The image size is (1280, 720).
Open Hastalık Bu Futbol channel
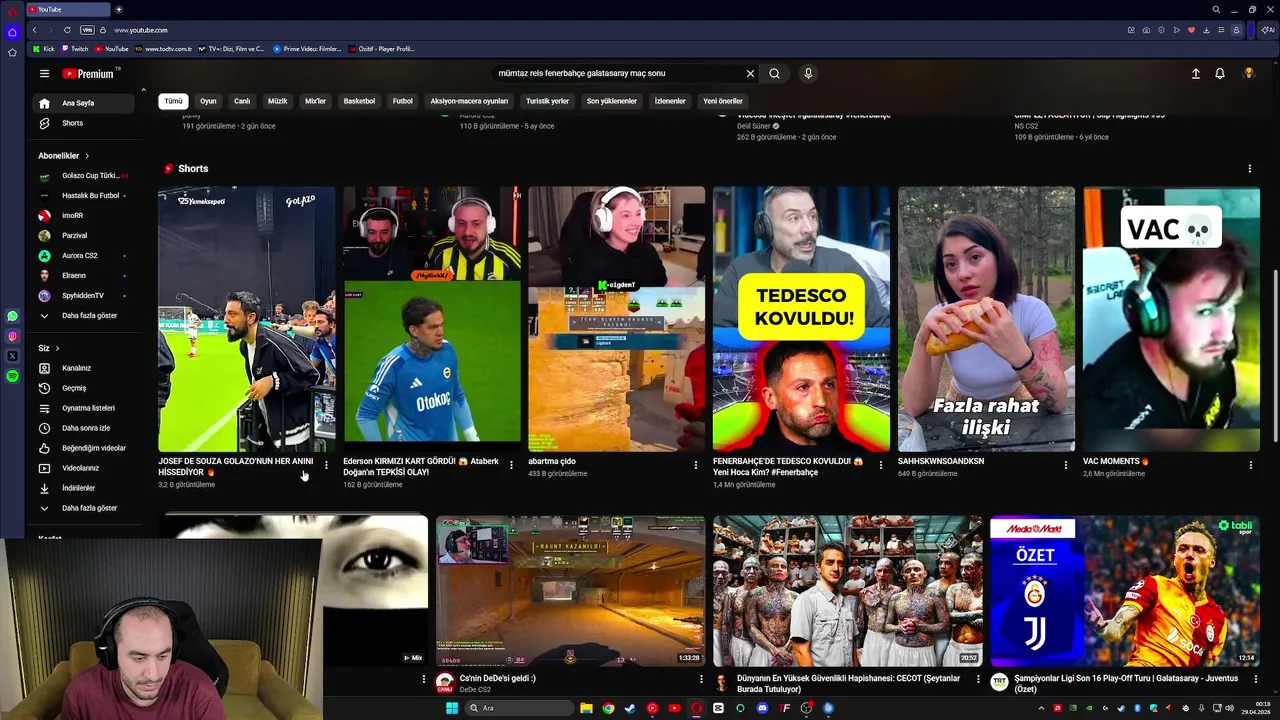click(x=85, y=196)
